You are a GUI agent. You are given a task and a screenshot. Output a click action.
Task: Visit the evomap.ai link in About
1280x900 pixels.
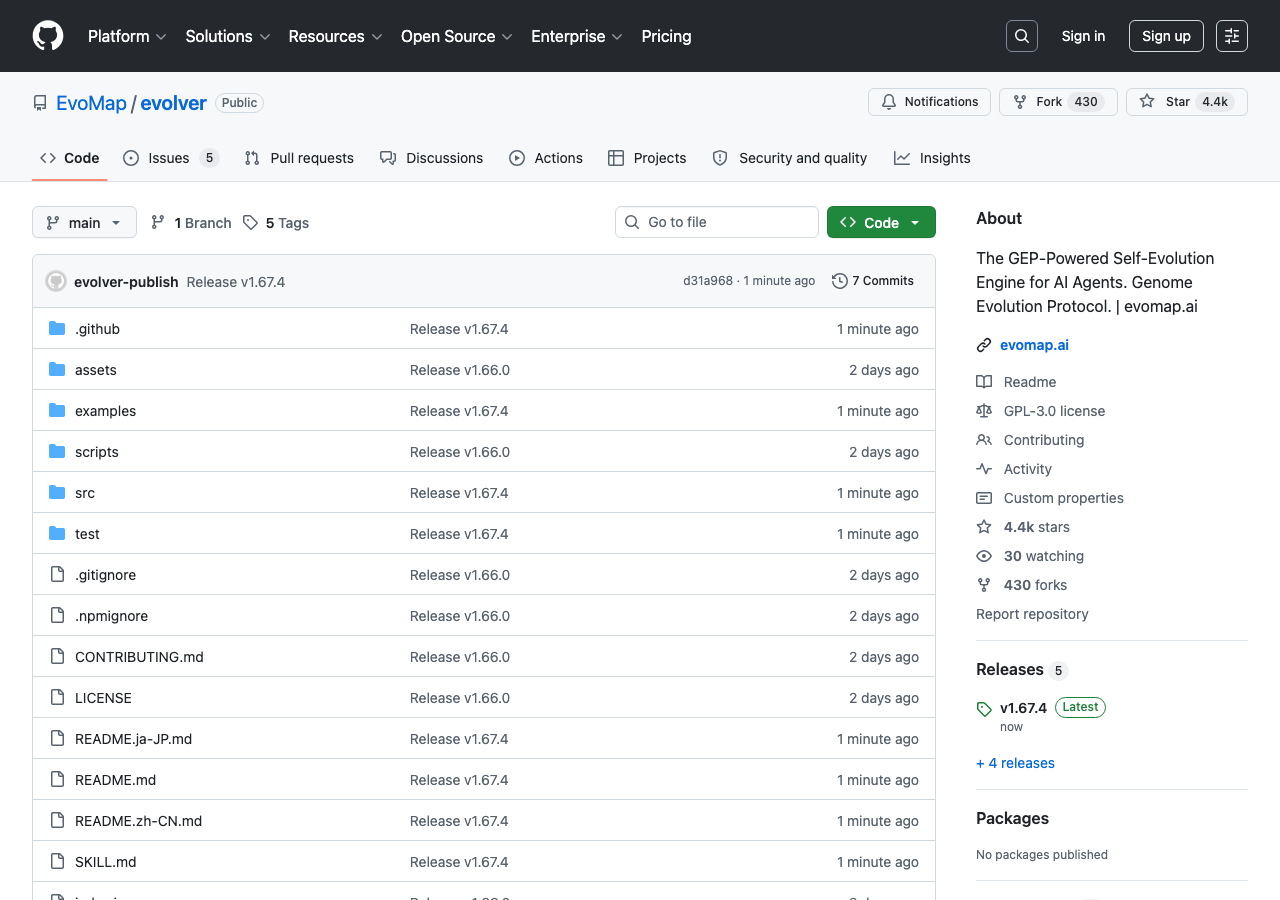pos(1034,344)
